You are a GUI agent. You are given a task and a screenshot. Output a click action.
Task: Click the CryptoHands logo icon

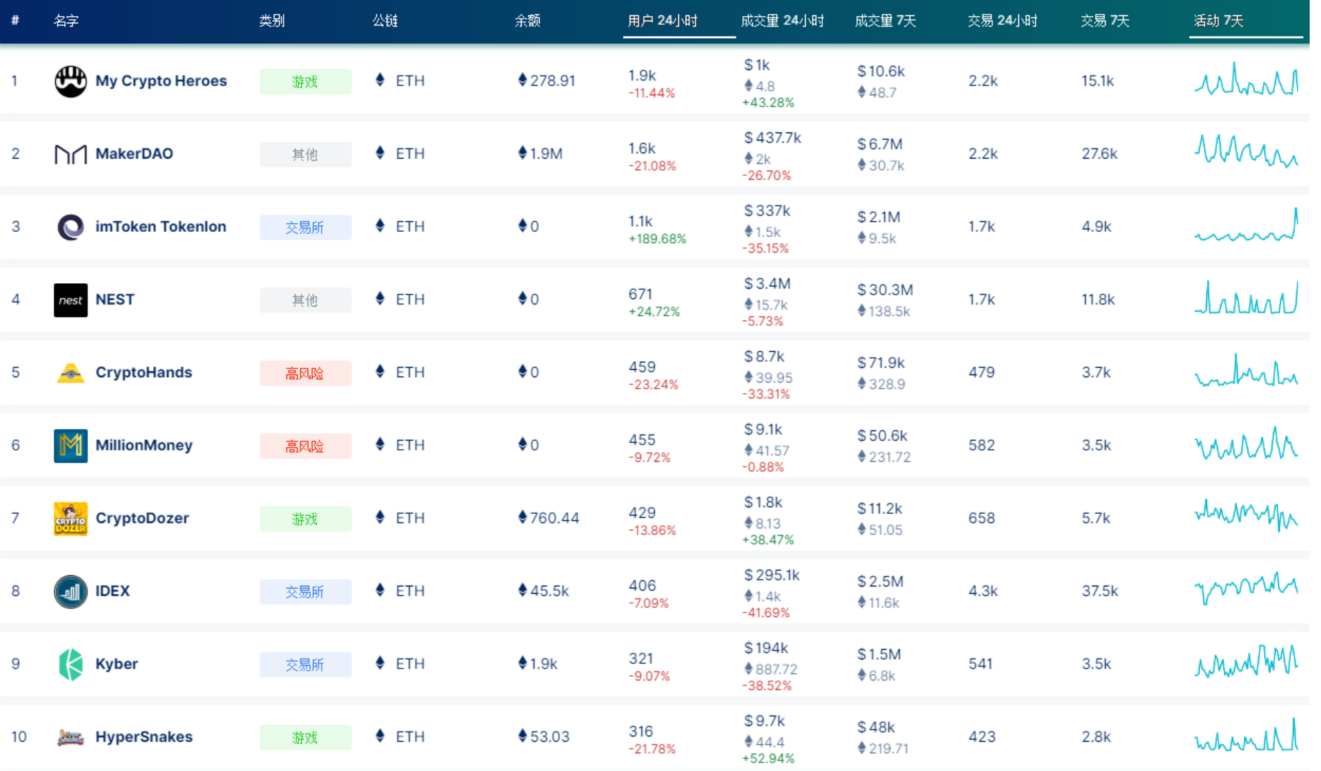[x=71, y=373]
